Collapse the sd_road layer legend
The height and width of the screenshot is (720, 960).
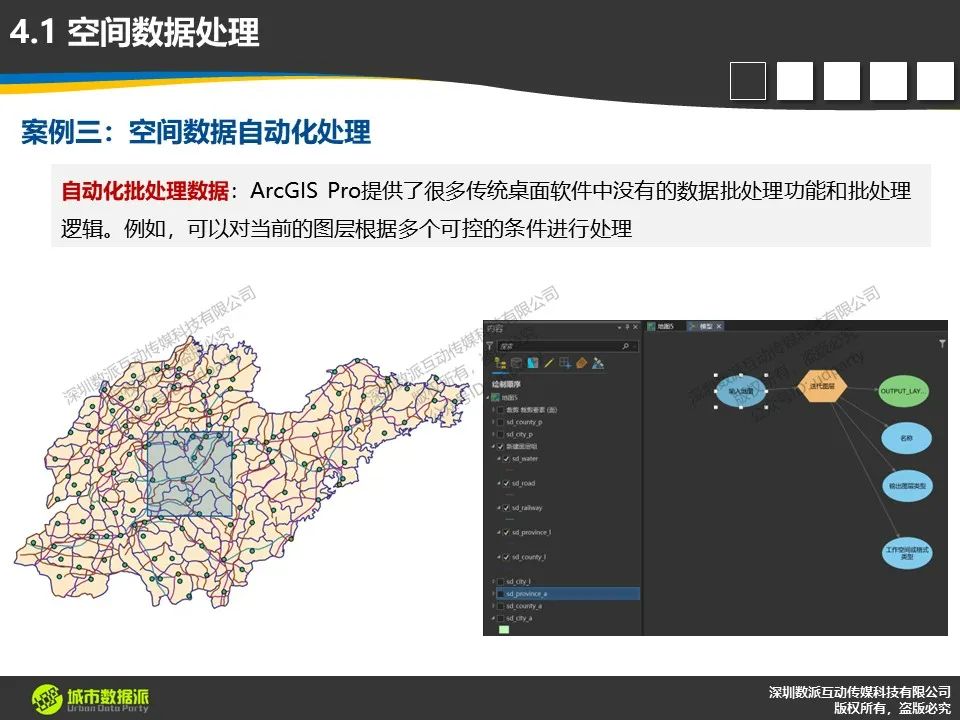(499, 483)
